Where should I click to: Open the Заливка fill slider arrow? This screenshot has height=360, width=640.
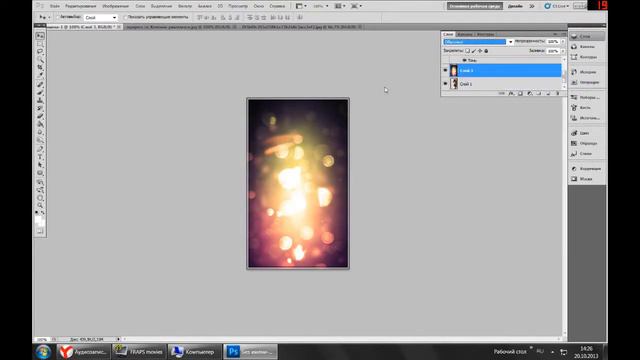(x=563, y=51)
